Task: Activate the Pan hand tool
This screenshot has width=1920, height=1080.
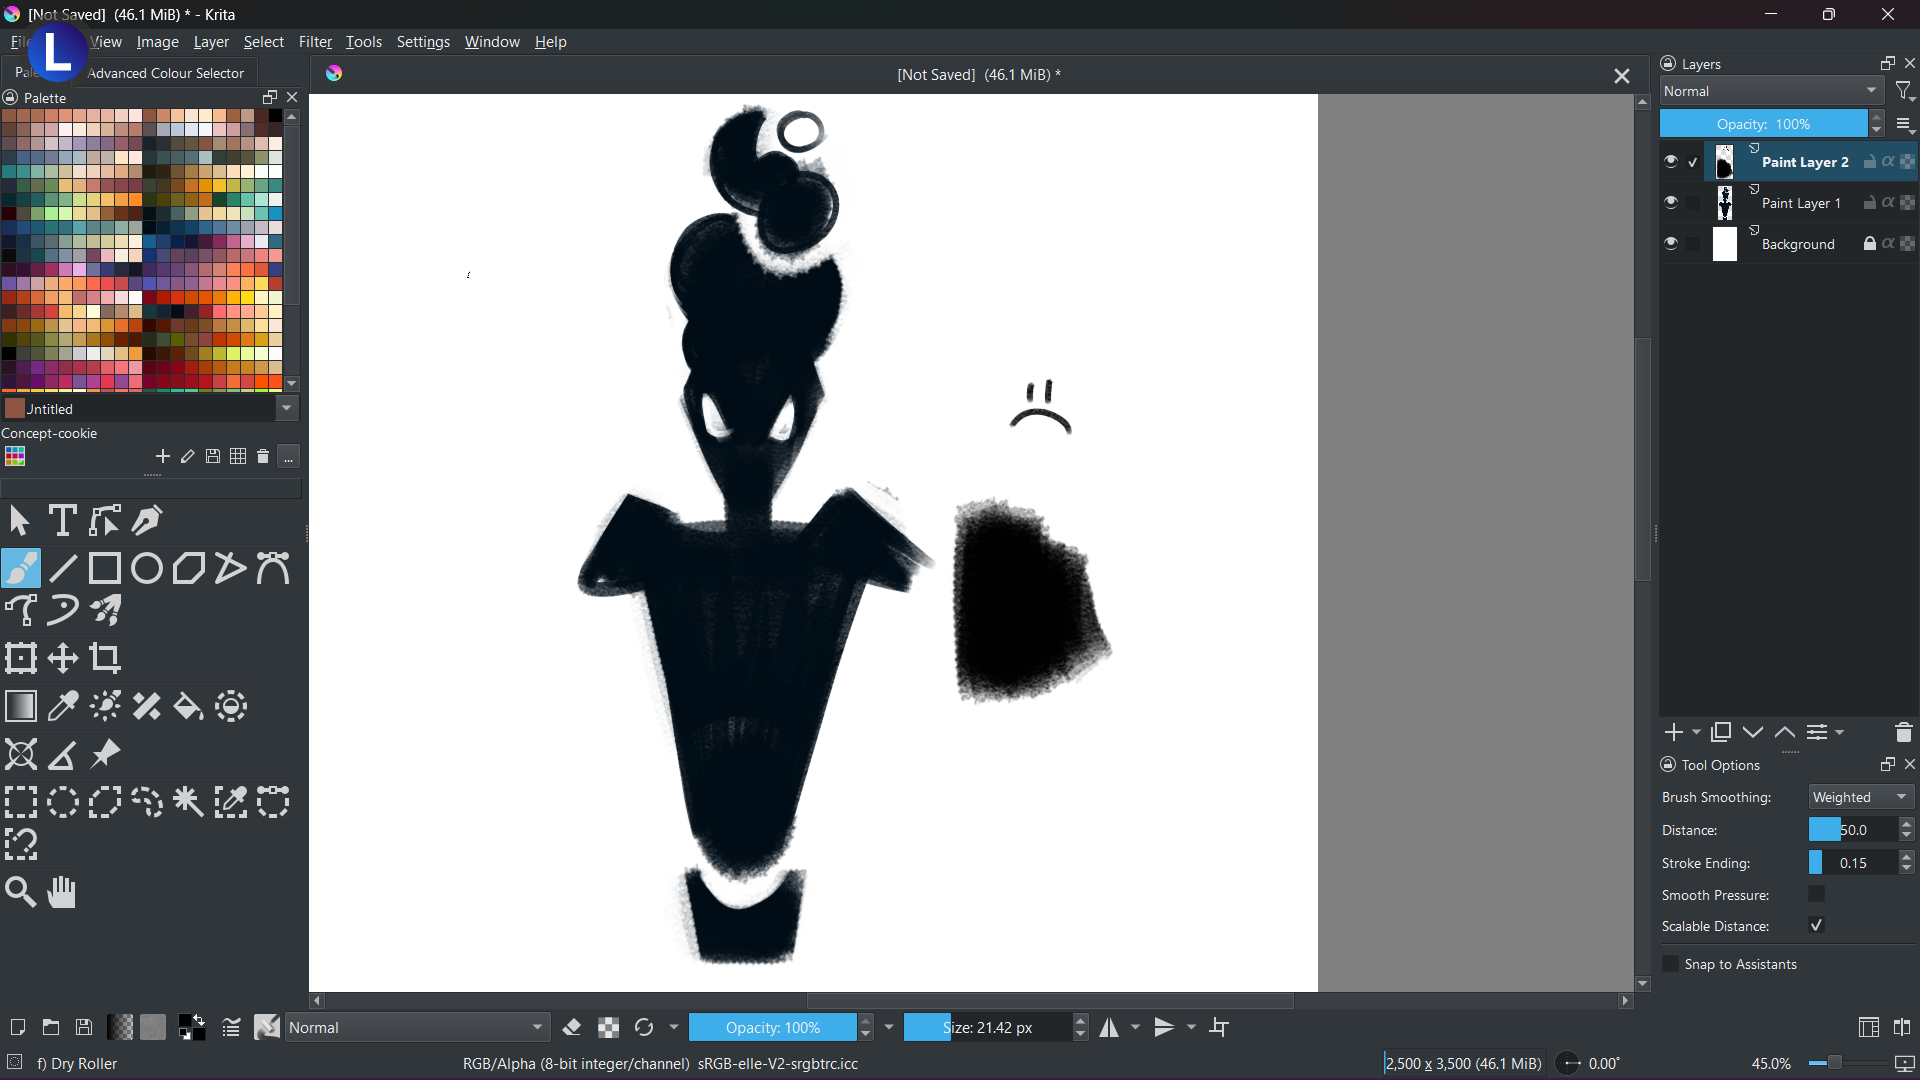Action: tap(62, 892)
